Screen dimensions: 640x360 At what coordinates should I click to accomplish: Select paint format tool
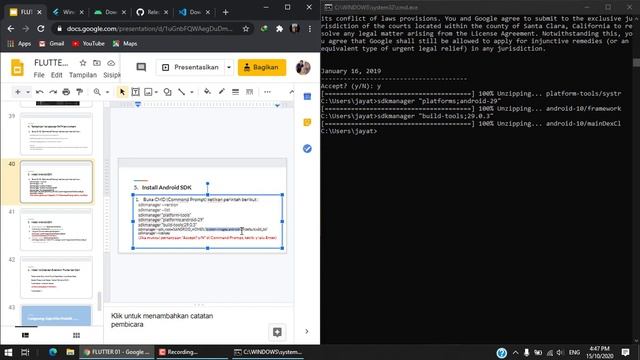[x=80, y=92]
